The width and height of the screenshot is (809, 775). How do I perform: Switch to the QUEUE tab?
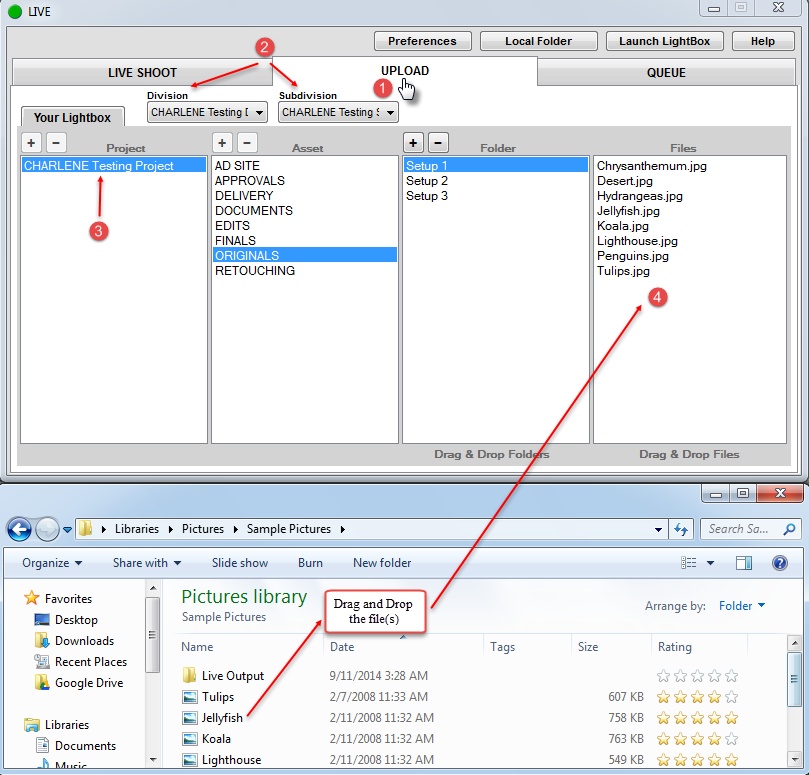tap(666, 72)
